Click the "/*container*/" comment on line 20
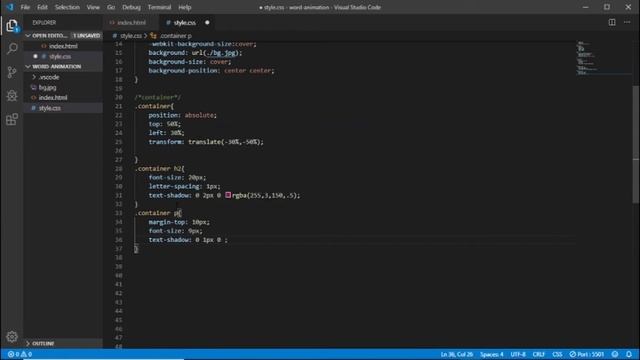Viewport: 640px width, 360px height. [158, 97]
